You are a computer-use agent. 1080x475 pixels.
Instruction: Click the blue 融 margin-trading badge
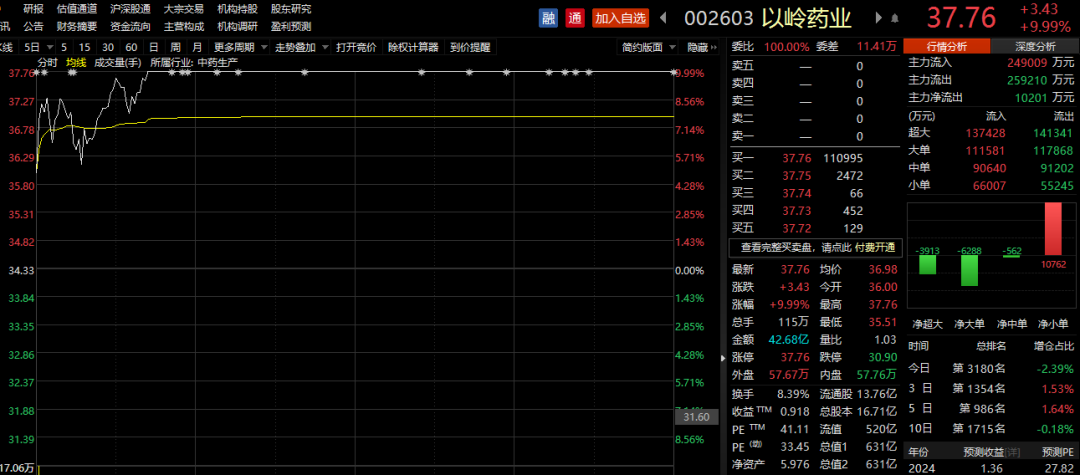549,17
